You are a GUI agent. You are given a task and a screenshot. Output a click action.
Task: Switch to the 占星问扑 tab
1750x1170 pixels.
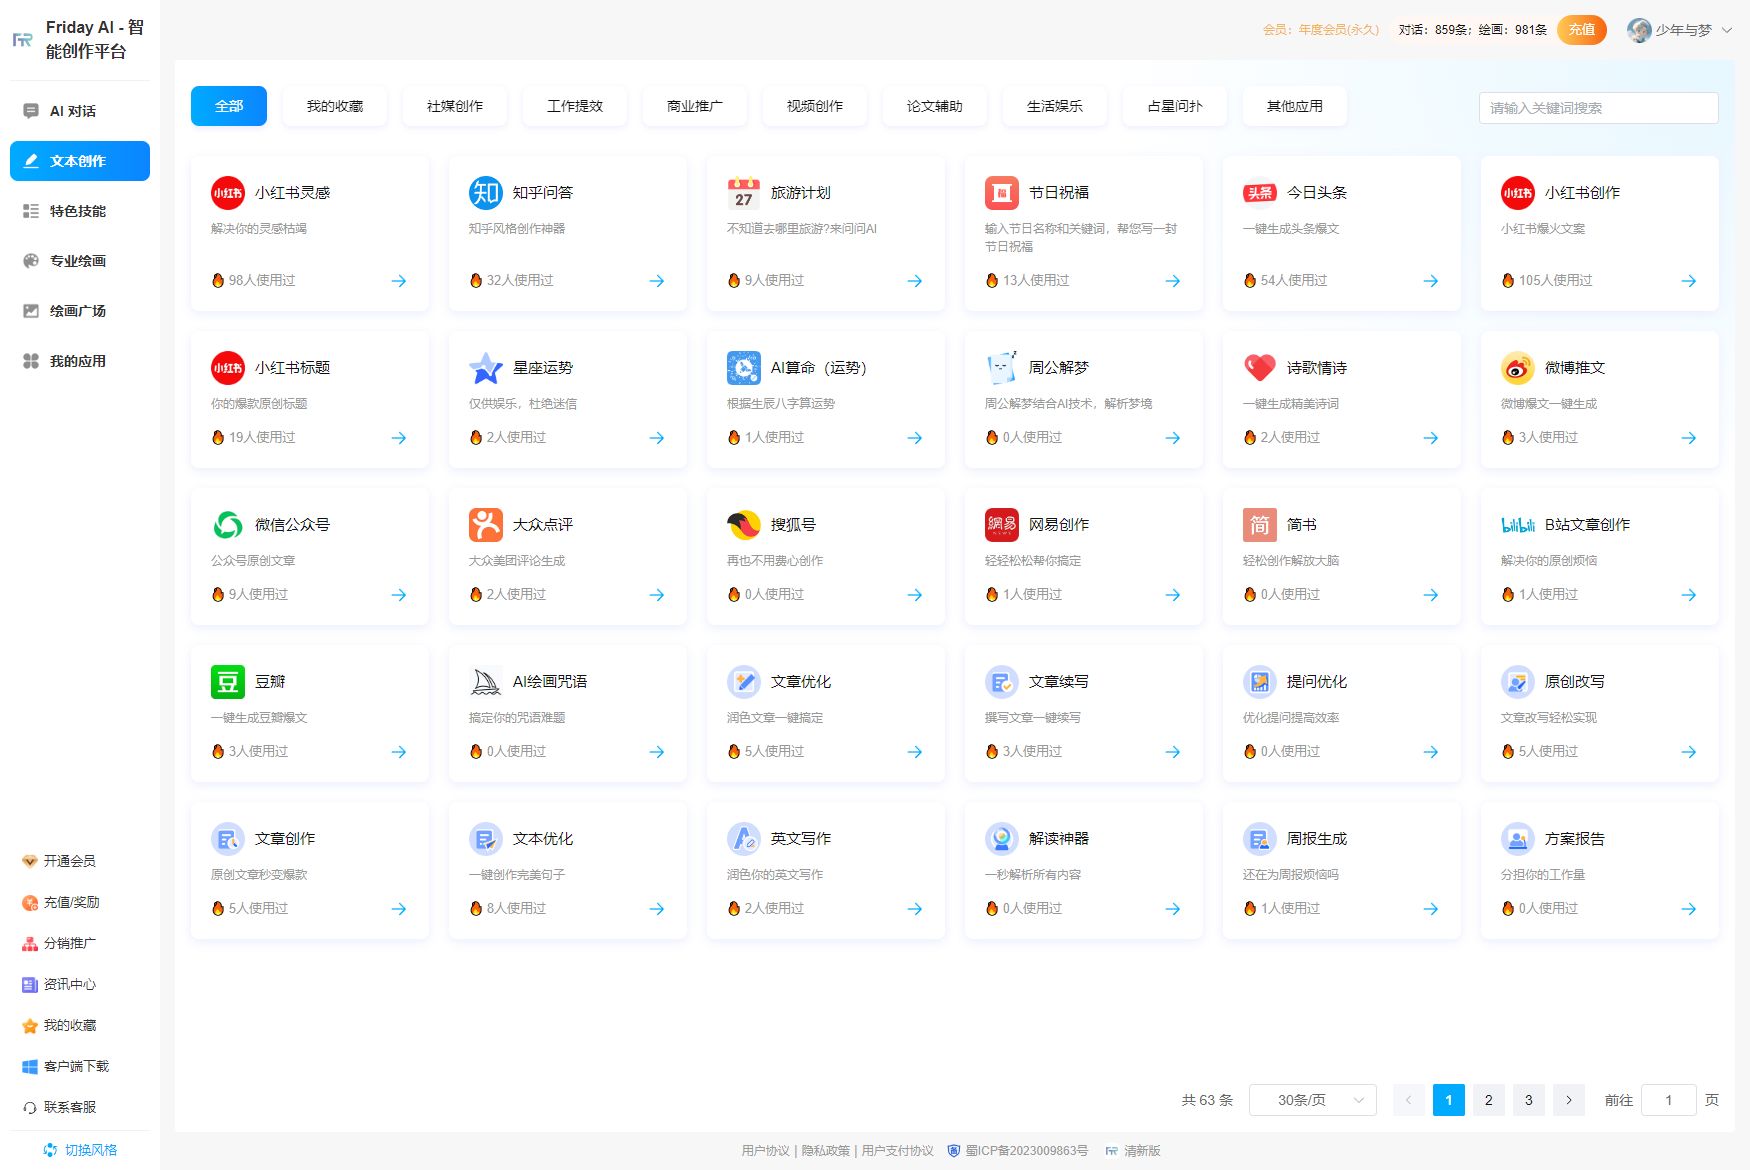pos(1175,106)
